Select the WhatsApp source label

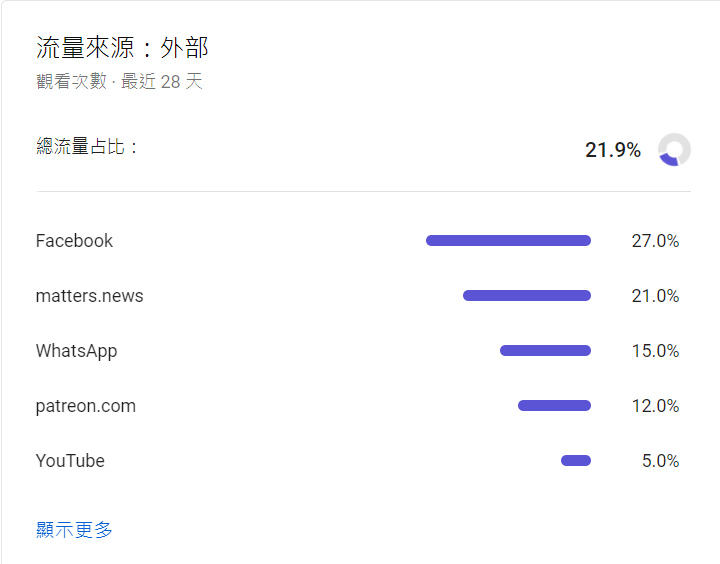point(77,351)
